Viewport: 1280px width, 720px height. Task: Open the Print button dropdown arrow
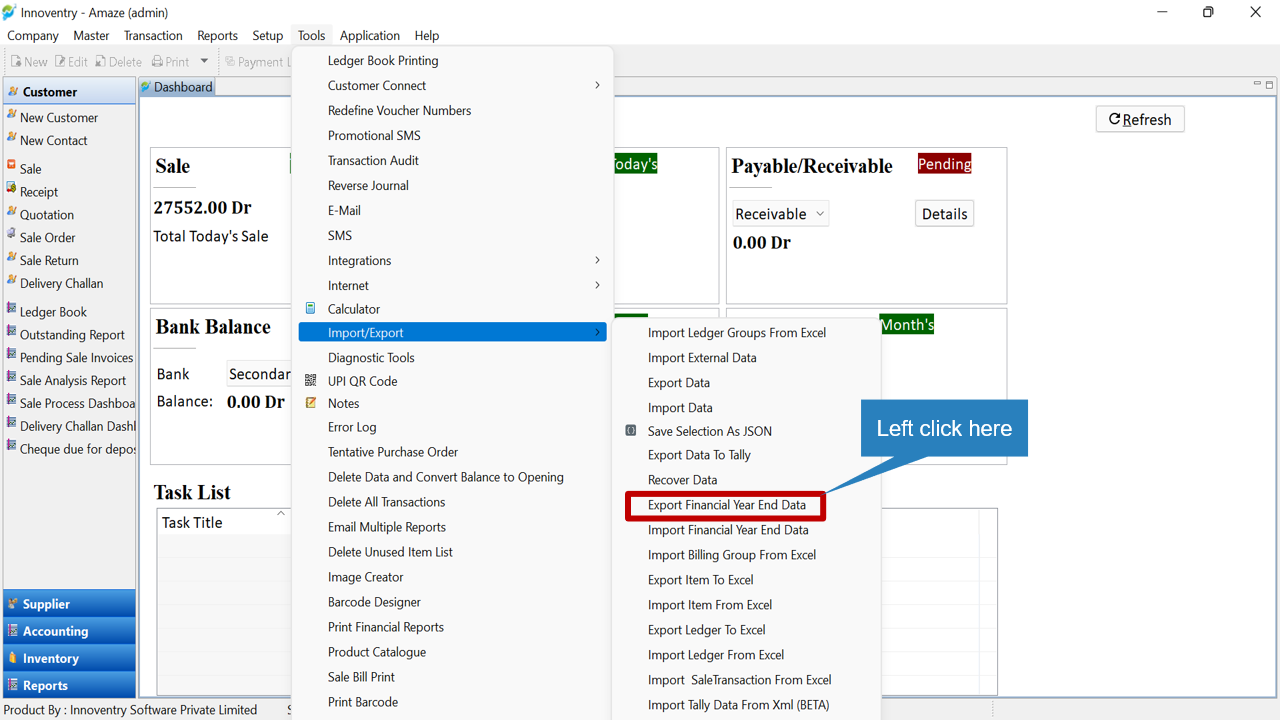click(204, 61)
